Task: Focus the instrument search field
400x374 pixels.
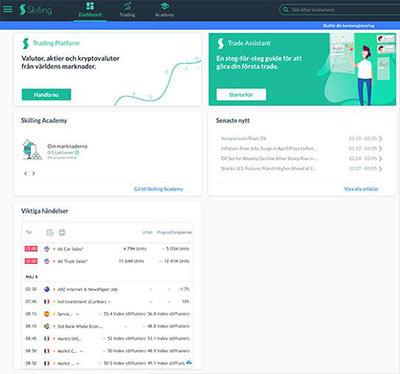Action: pos(340,10)
